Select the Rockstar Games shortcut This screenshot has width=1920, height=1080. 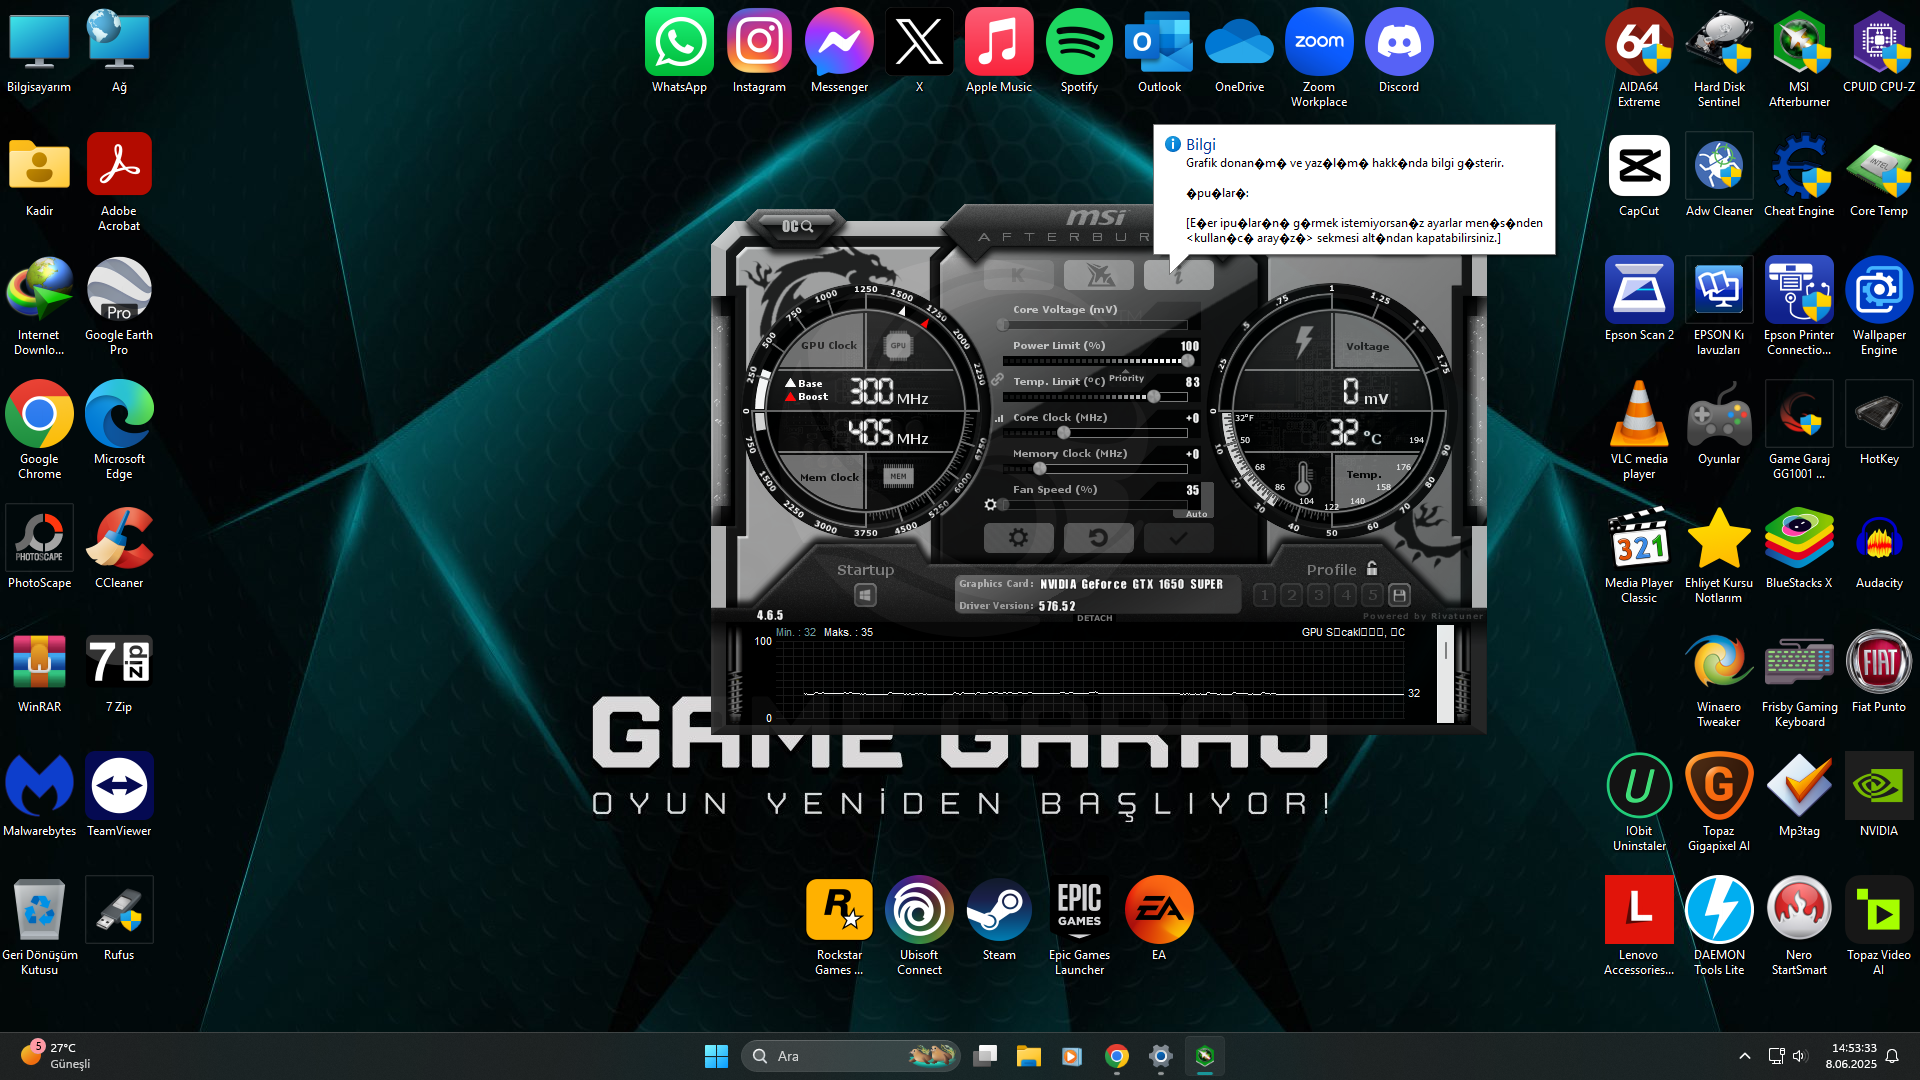tap(839, 926)
